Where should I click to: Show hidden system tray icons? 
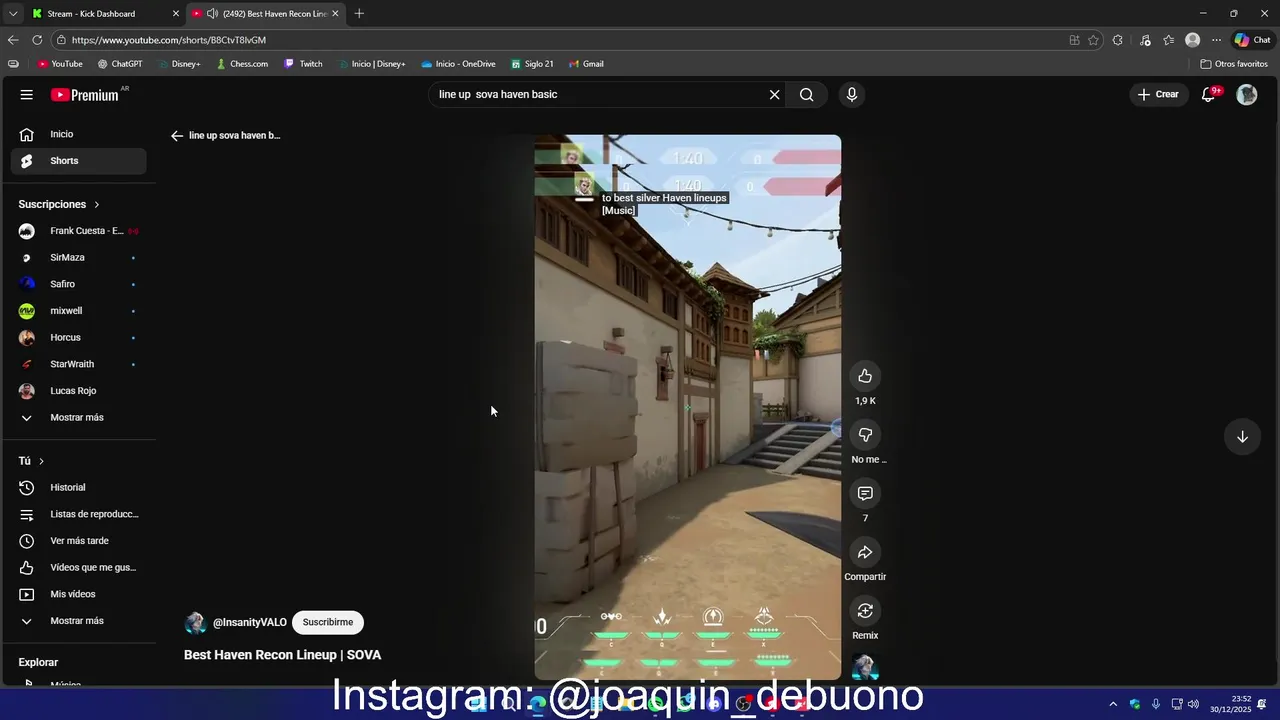(1113, 704)
